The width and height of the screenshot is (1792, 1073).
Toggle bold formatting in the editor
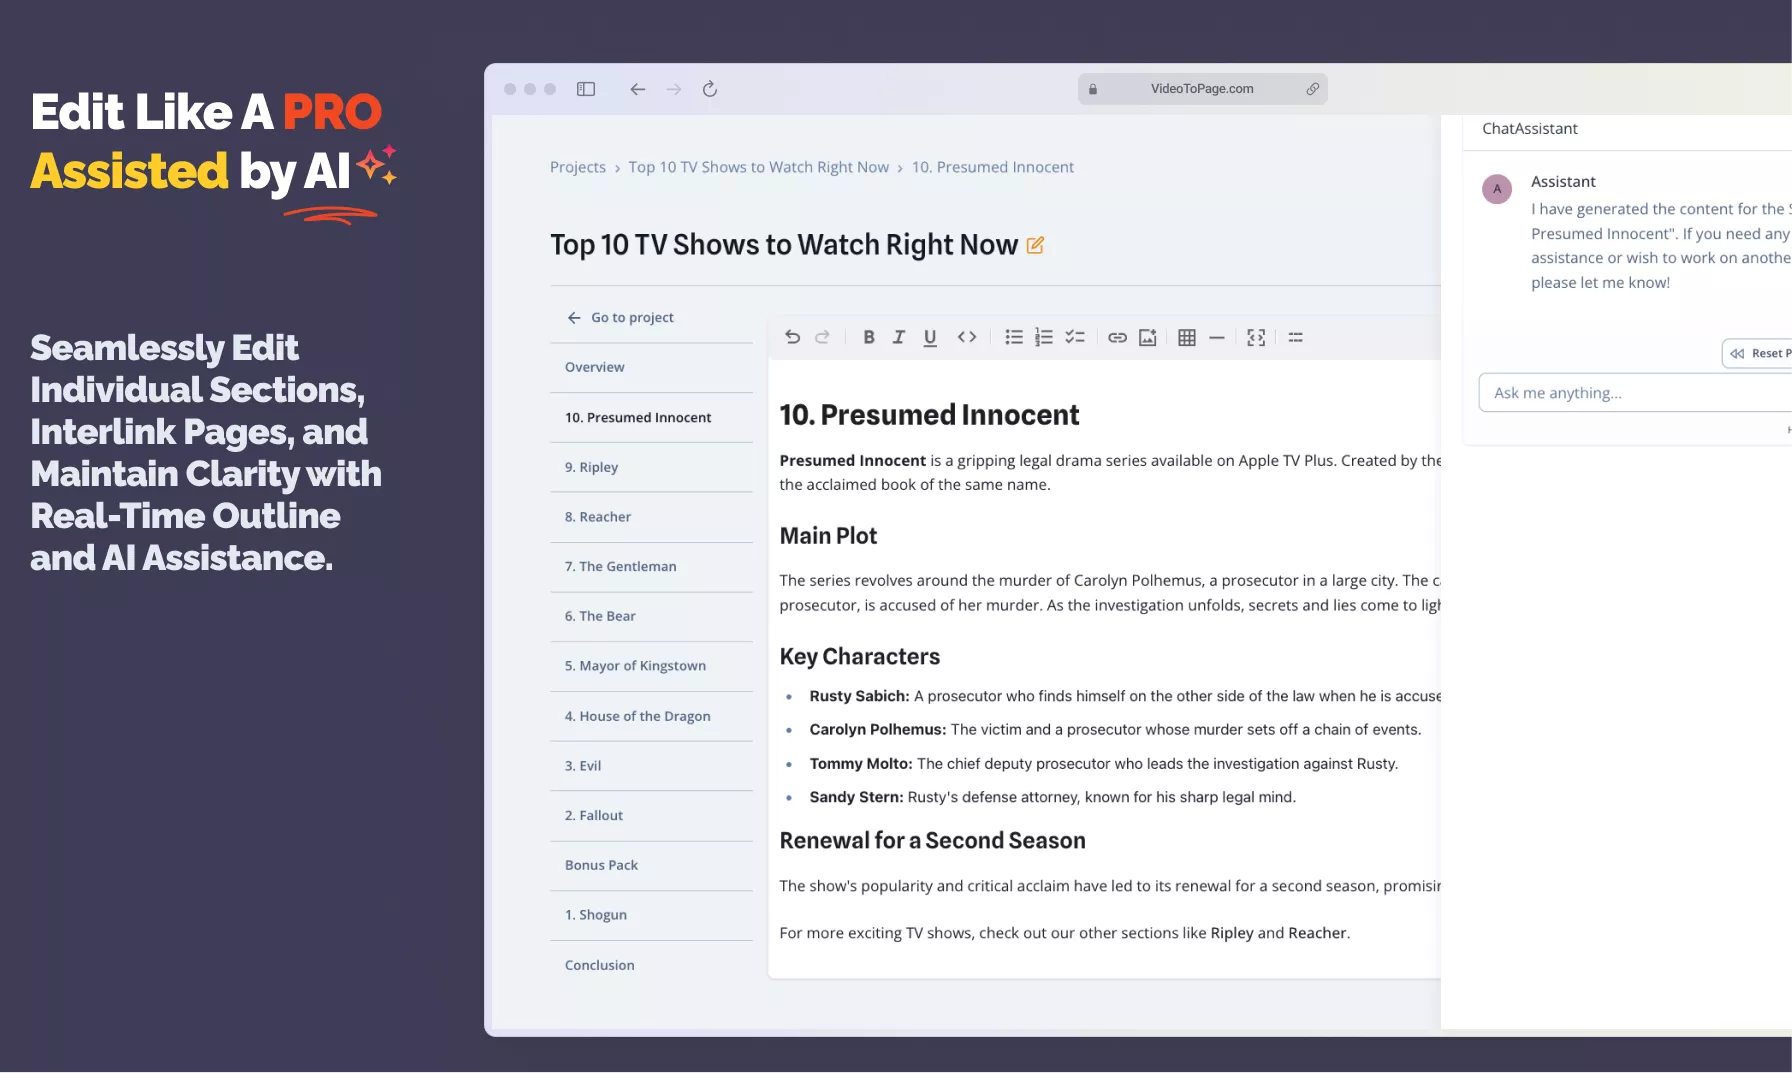[868, 337]
